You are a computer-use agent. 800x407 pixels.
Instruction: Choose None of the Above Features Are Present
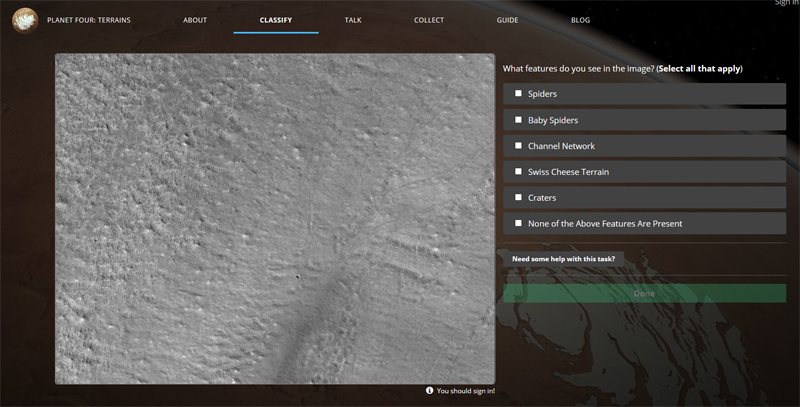tap(518, 224)
